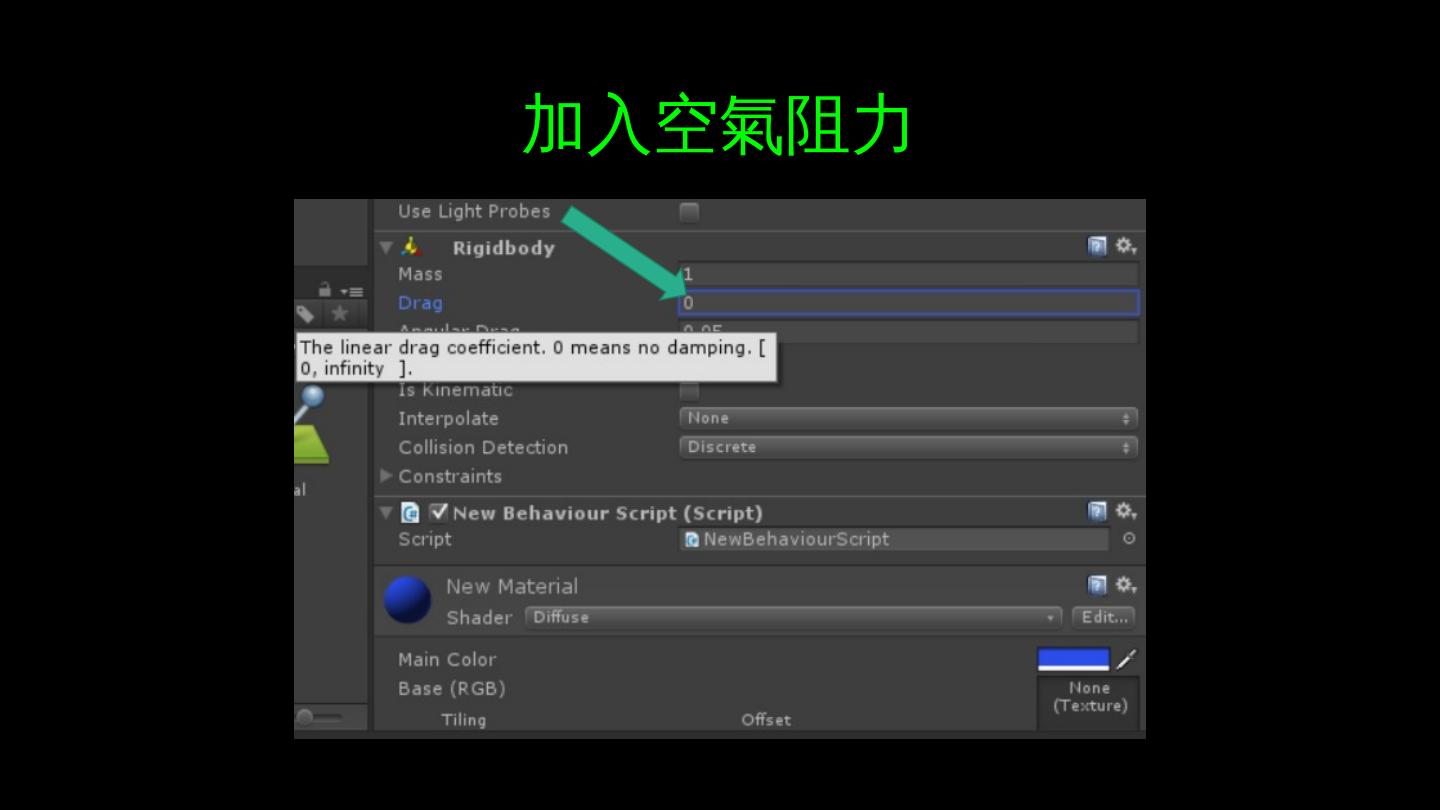Click the None (Texture) slot
The height and width of the screenshot is (810, 1440).
1088,703
